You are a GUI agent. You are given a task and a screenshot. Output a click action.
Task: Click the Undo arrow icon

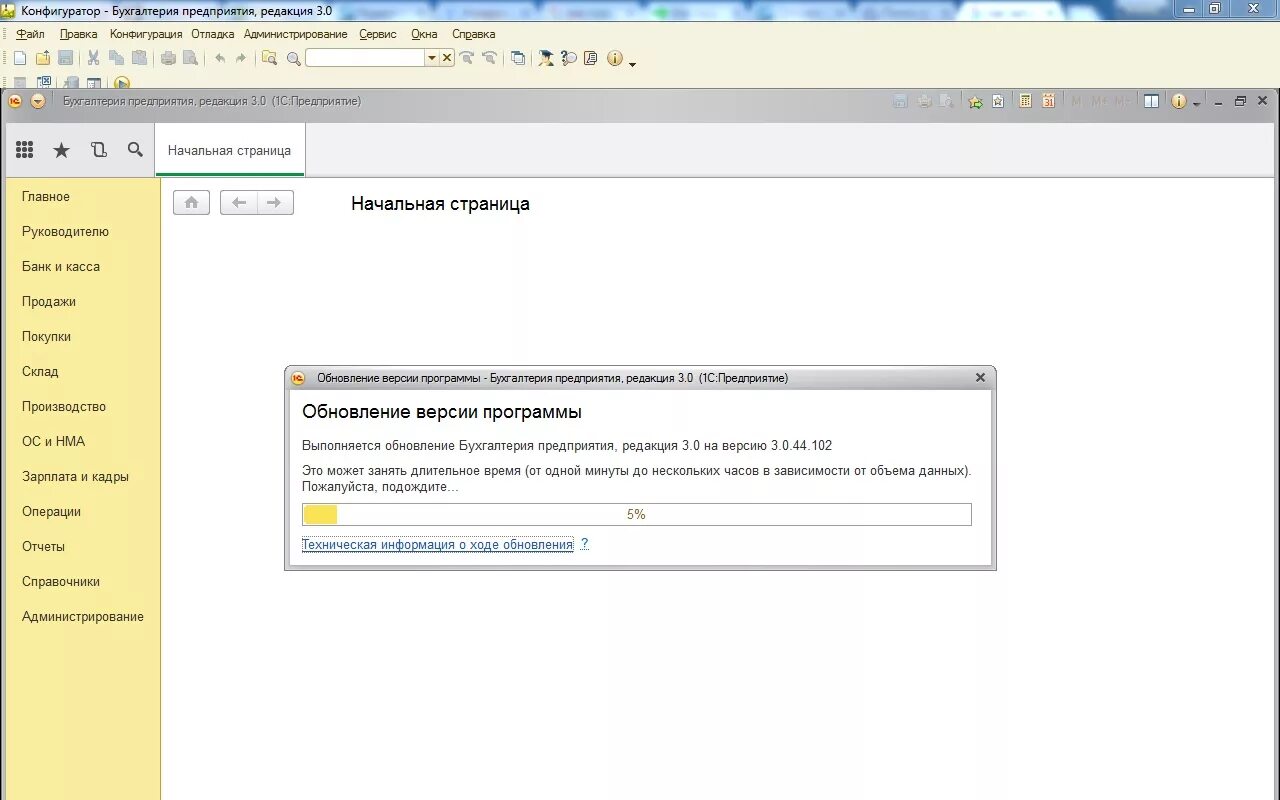point(220,58)
